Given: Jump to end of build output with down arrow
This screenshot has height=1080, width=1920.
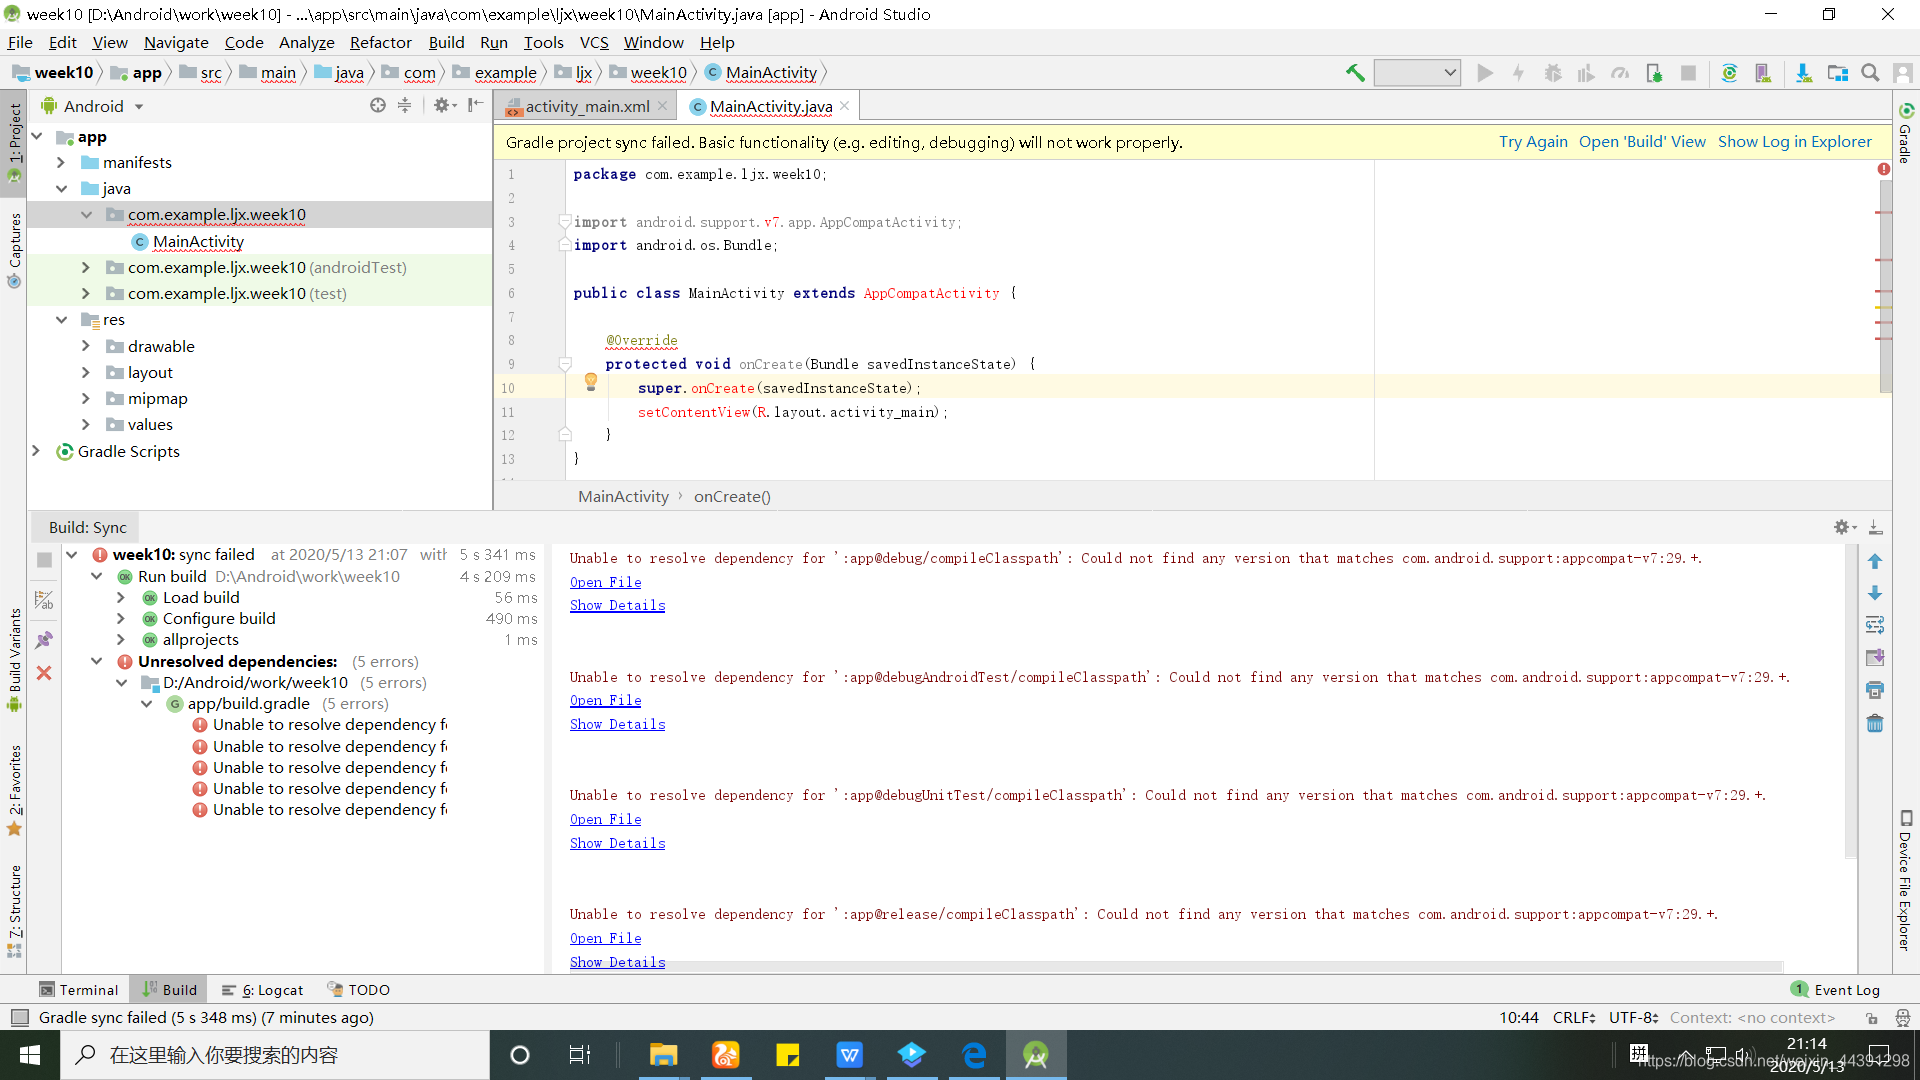Looking at the screenshot, I should [1876, 593].
